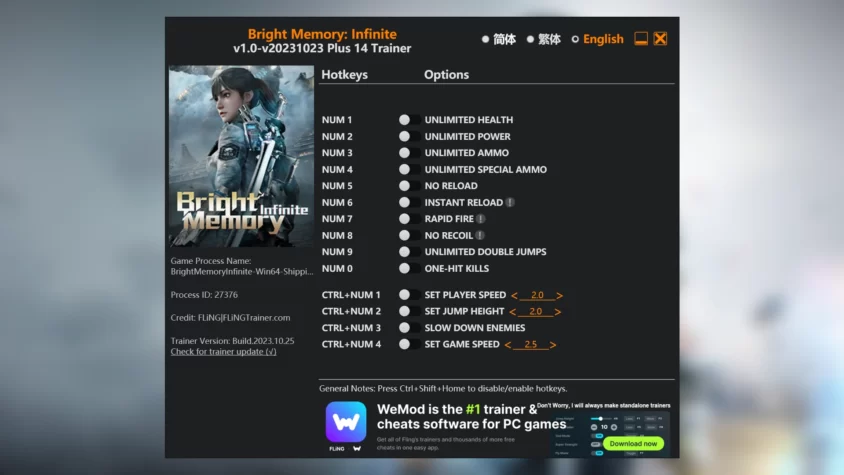
Task: Click the NUM 0 hotkey label
Action: coord(337,268)
